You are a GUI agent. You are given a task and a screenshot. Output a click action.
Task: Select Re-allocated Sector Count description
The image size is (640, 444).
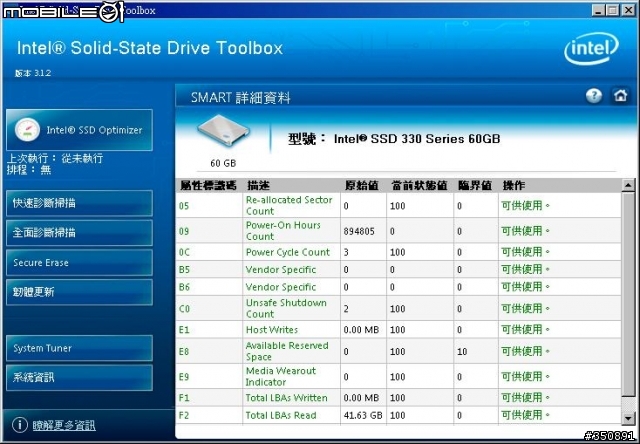coord(289,205)
